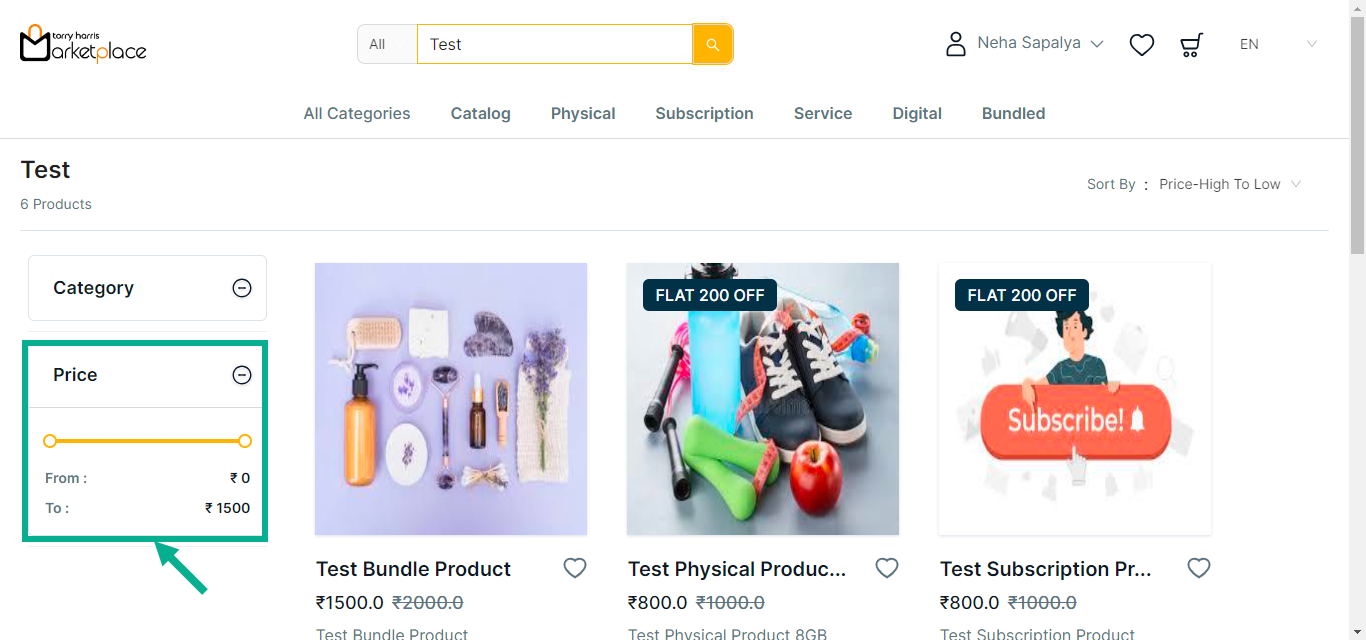Click the Torry Harris Marketplace logo
1366x640 pixels.
click(x=83, y=44)
